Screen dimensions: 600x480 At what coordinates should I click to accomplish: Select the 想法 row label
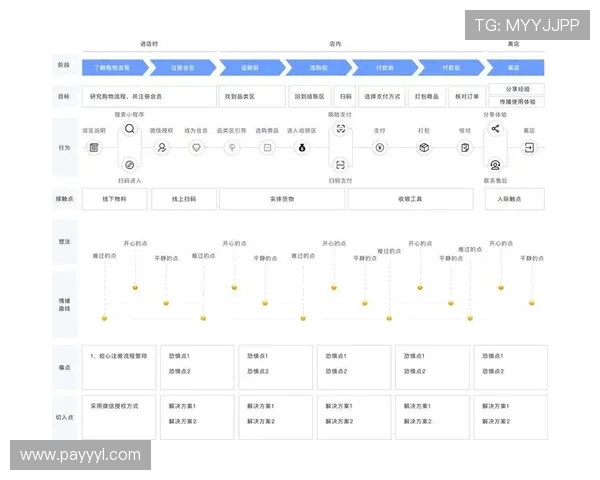pyautogui.click(x=64, y=242)
